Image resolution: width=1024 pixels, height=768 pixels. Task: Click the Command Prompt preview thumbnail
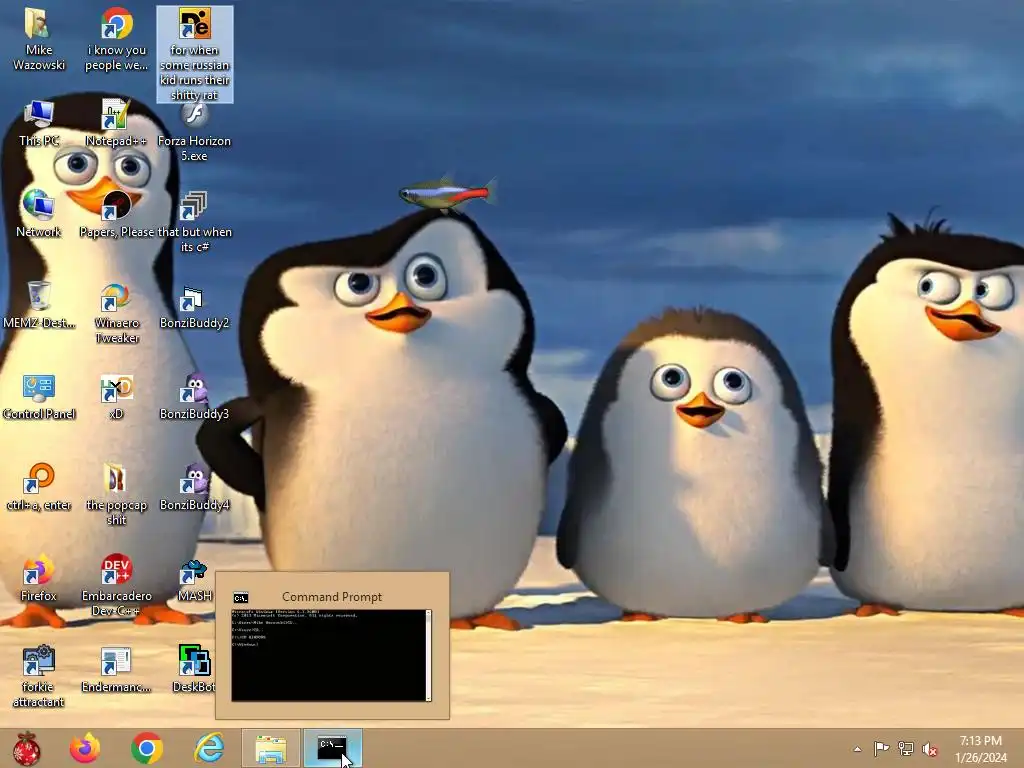click(x=332, y=656)
